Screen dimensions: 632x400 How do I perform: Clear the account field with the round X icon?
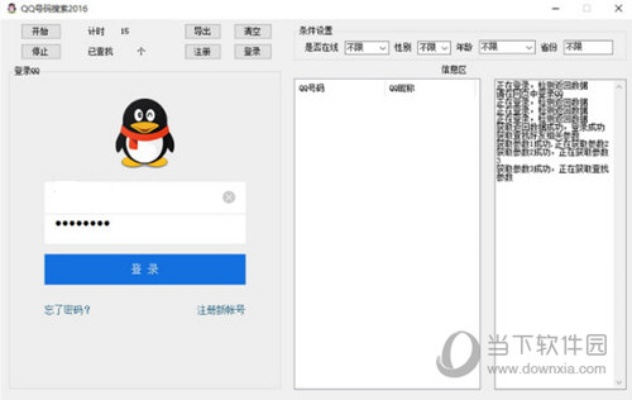229,197
